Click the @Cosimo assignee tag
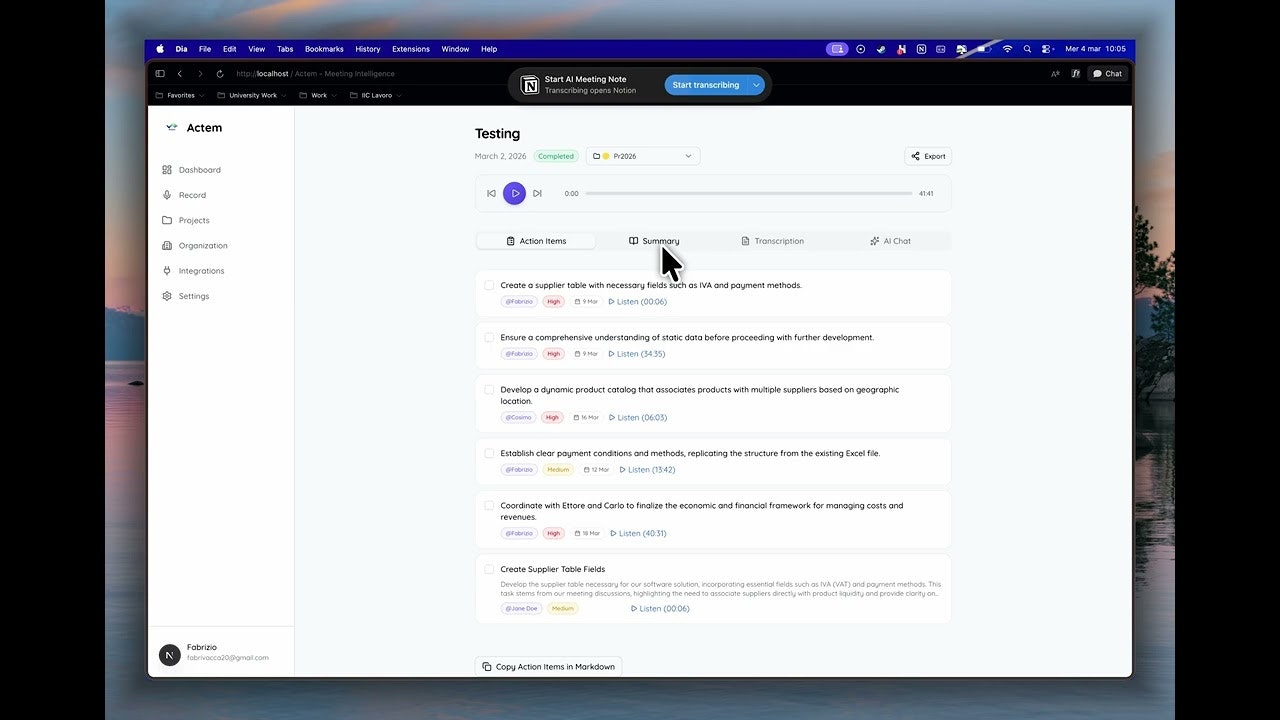The width and height of the screenshot is (1280, 720). [x=519, y=417]
